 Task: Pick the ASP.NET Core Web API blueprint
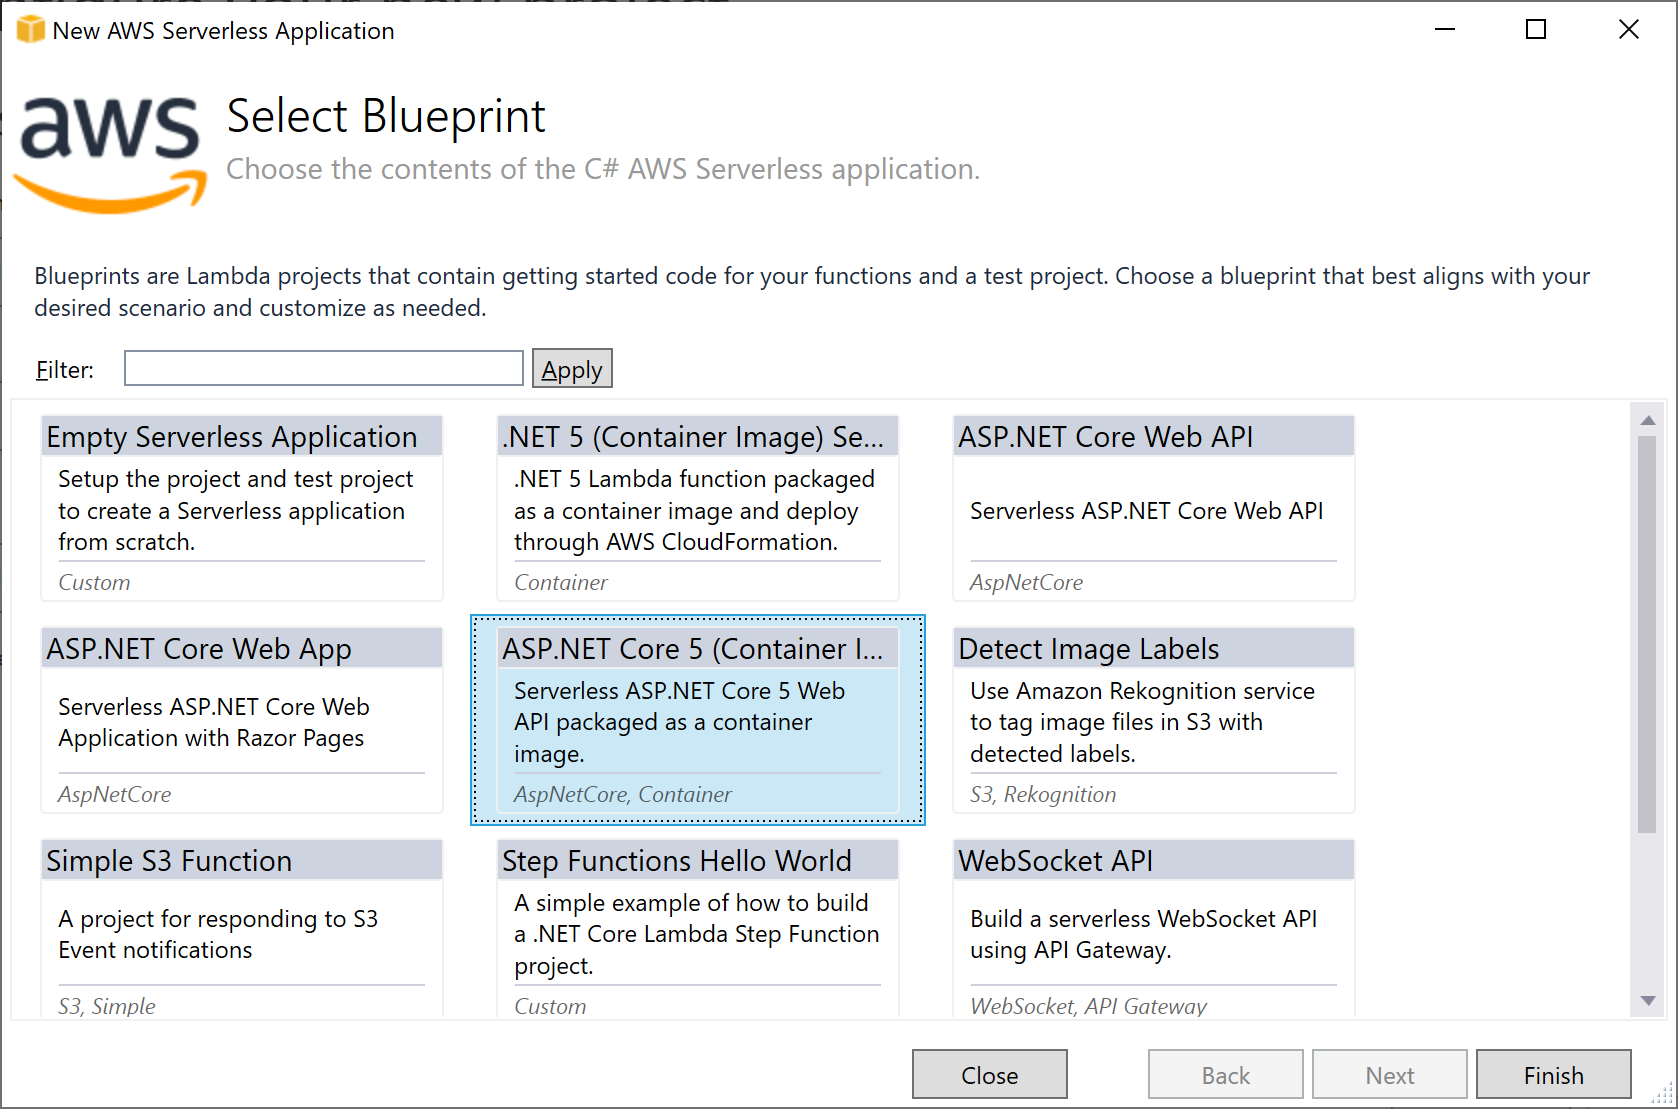(1154, 508)
